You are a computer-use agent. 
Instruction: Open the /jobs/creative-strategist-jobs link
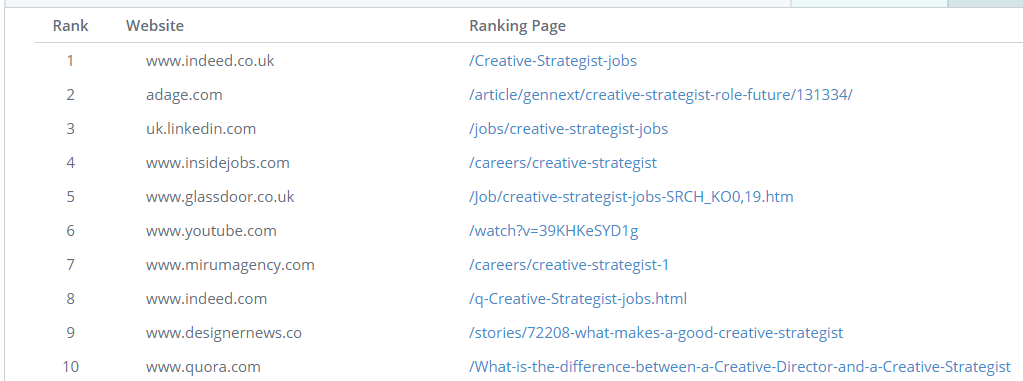(568, 129)
